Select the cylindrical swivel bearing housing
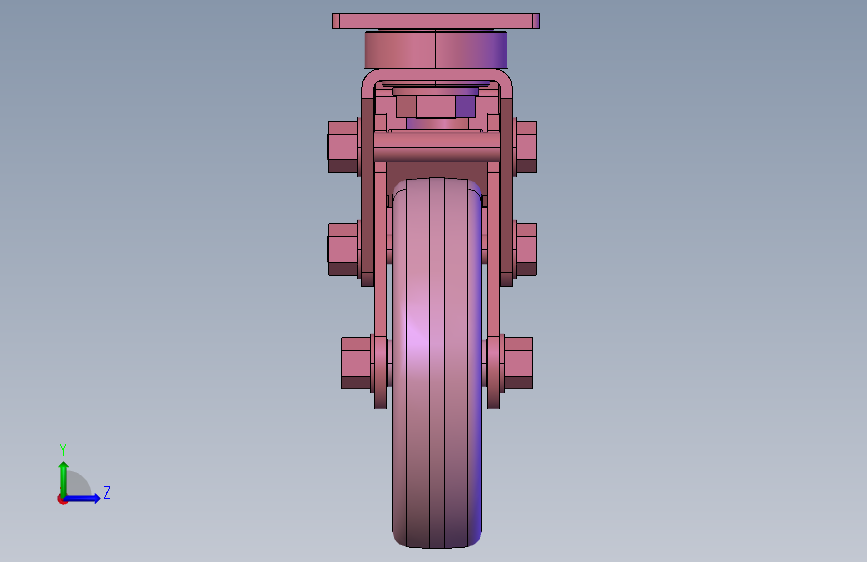867x562 pixels. tap(436, 50)
